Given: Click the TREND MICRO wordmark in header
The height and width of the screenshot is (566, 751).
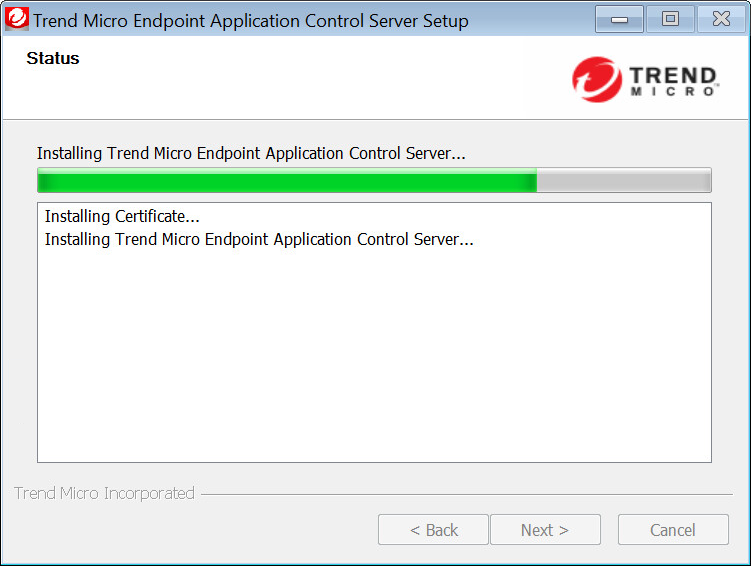Looking at the screenshot, I should tap(674, 81).
